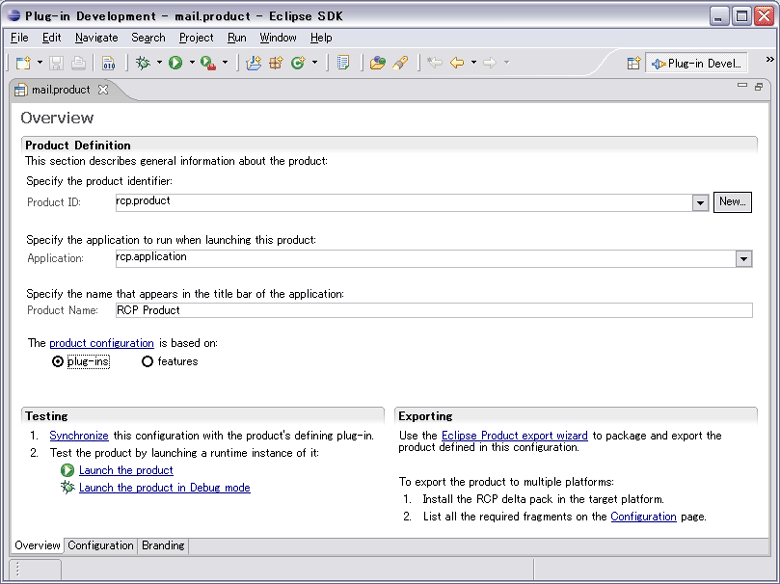The width and height of the screenshot is (780, 584).
Task: Click the New... product ID button
Action: tap(732, 202)
